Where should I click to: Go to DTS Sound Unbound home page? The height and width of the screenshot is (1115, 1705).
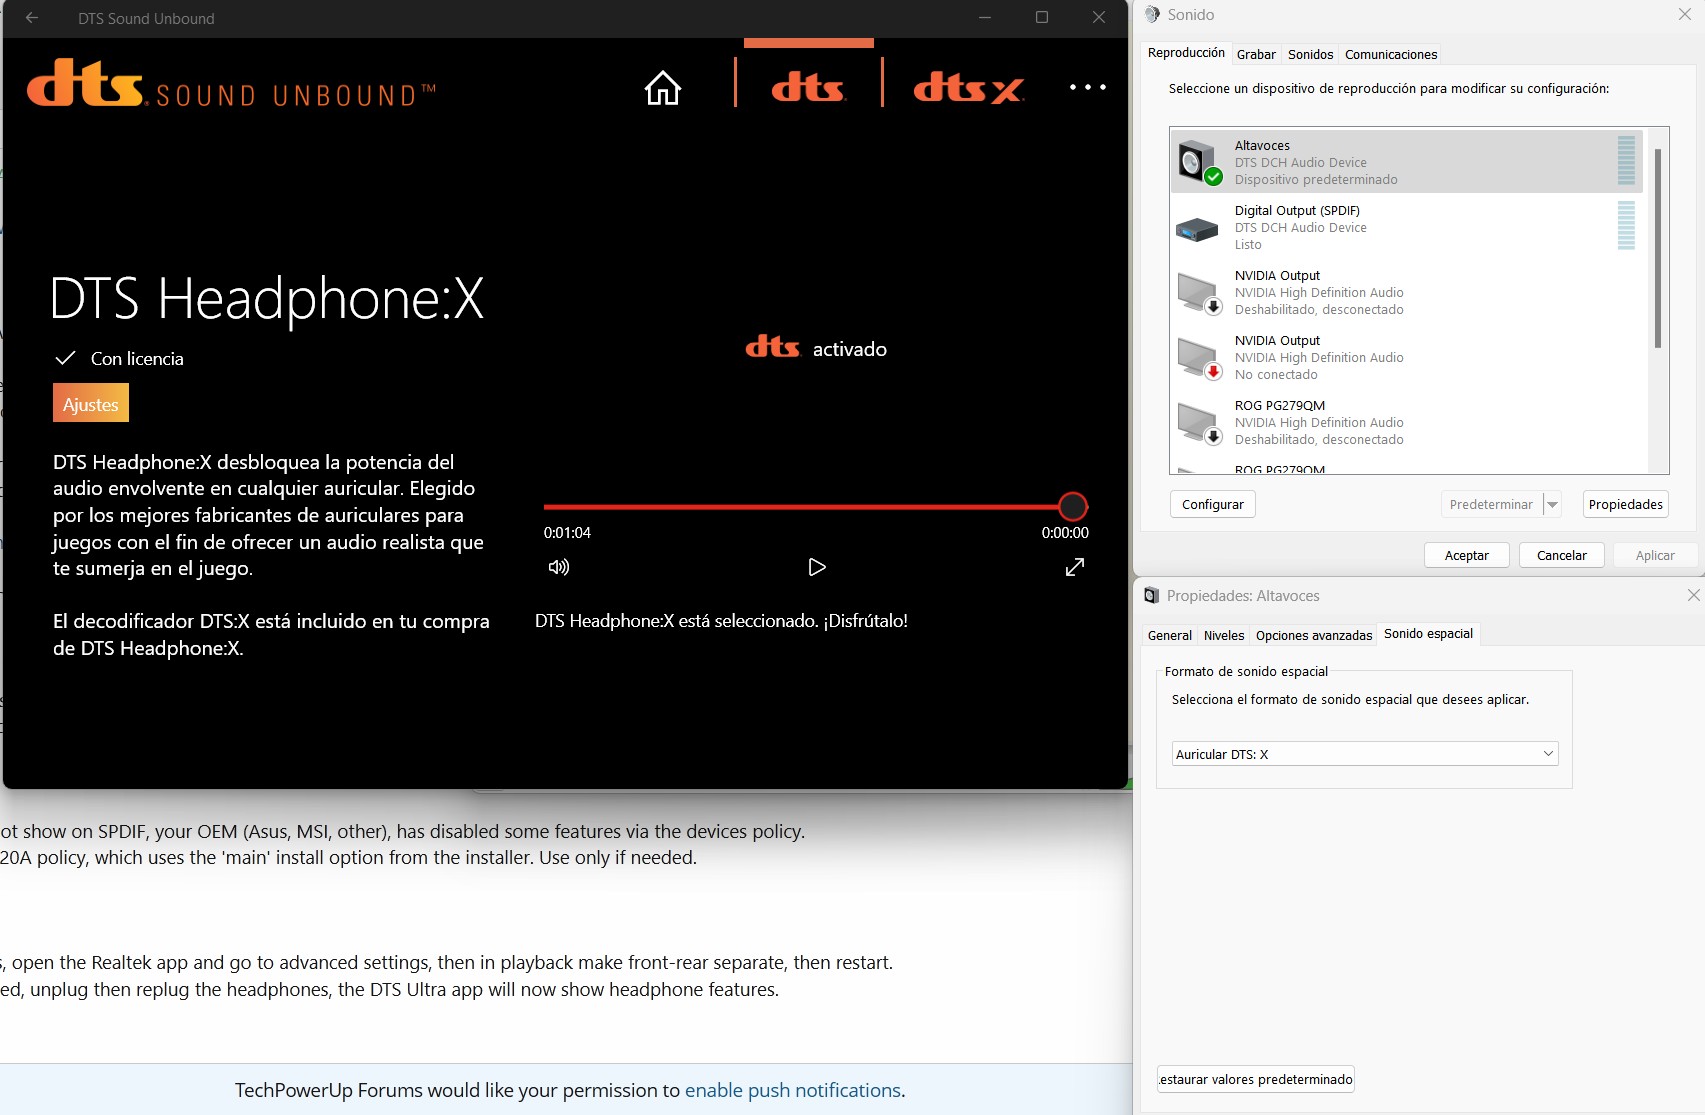(662, 88)
